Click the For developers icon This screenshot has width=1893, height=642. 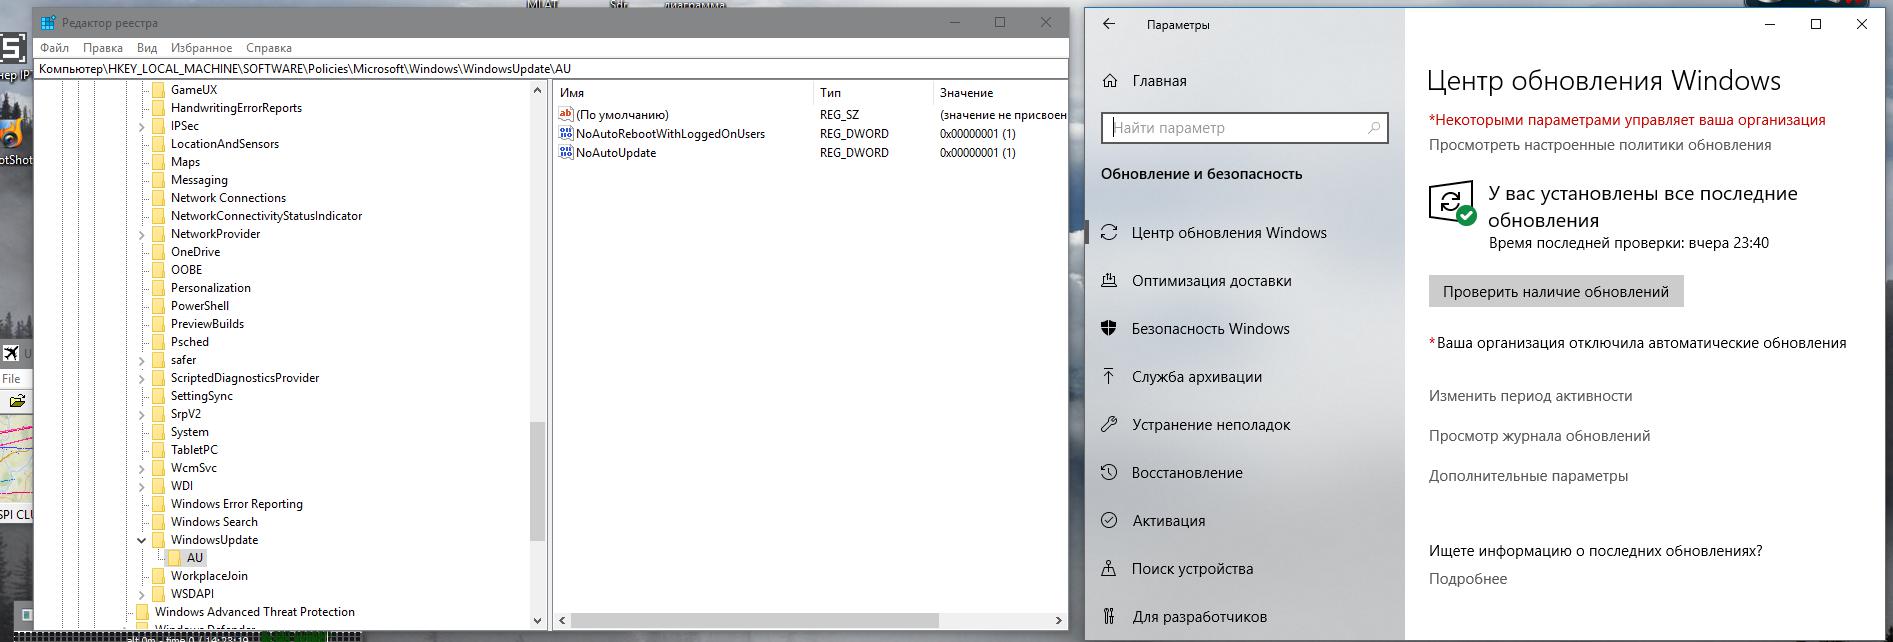[1109, 616]
